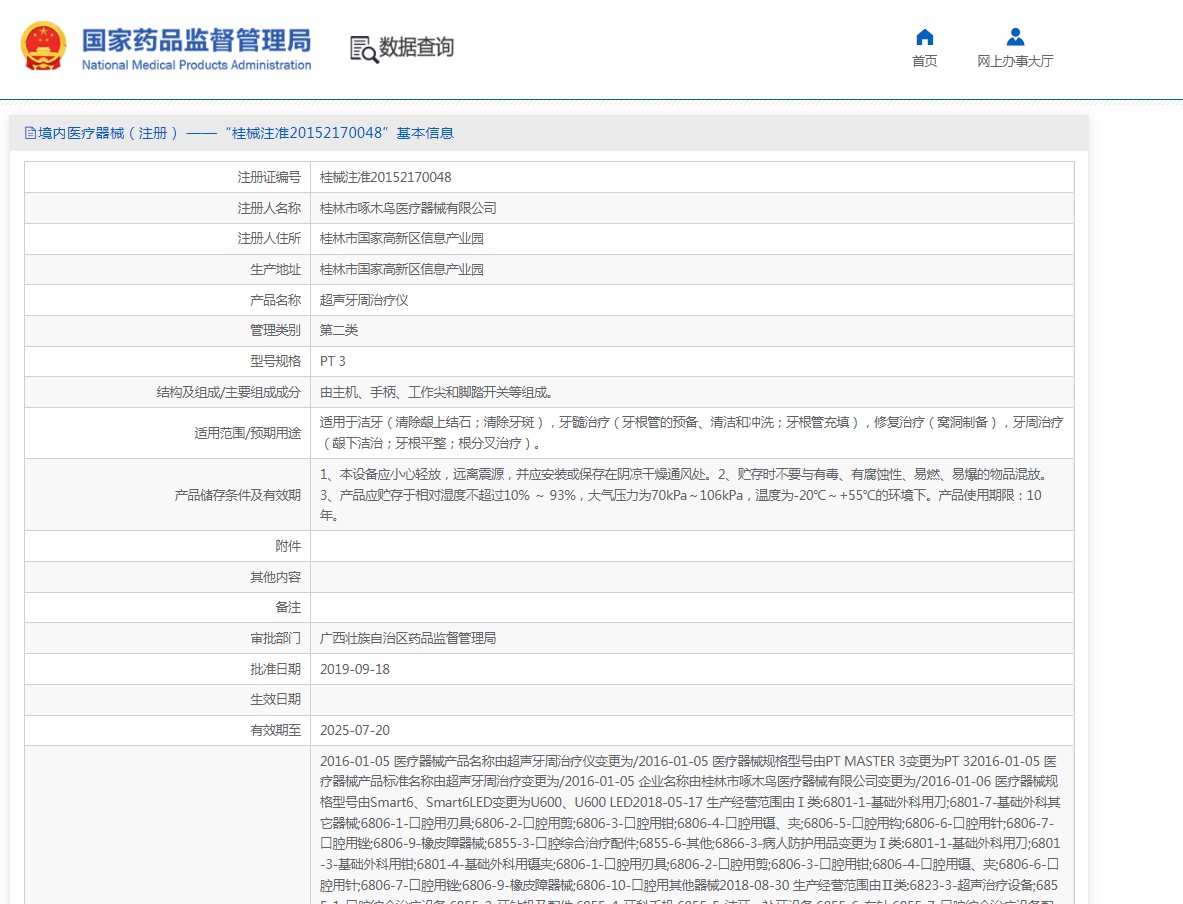This screenshot has width=1183, height=904.
Task: Click model specification value PT 3
Action: (x=333, y=361)
